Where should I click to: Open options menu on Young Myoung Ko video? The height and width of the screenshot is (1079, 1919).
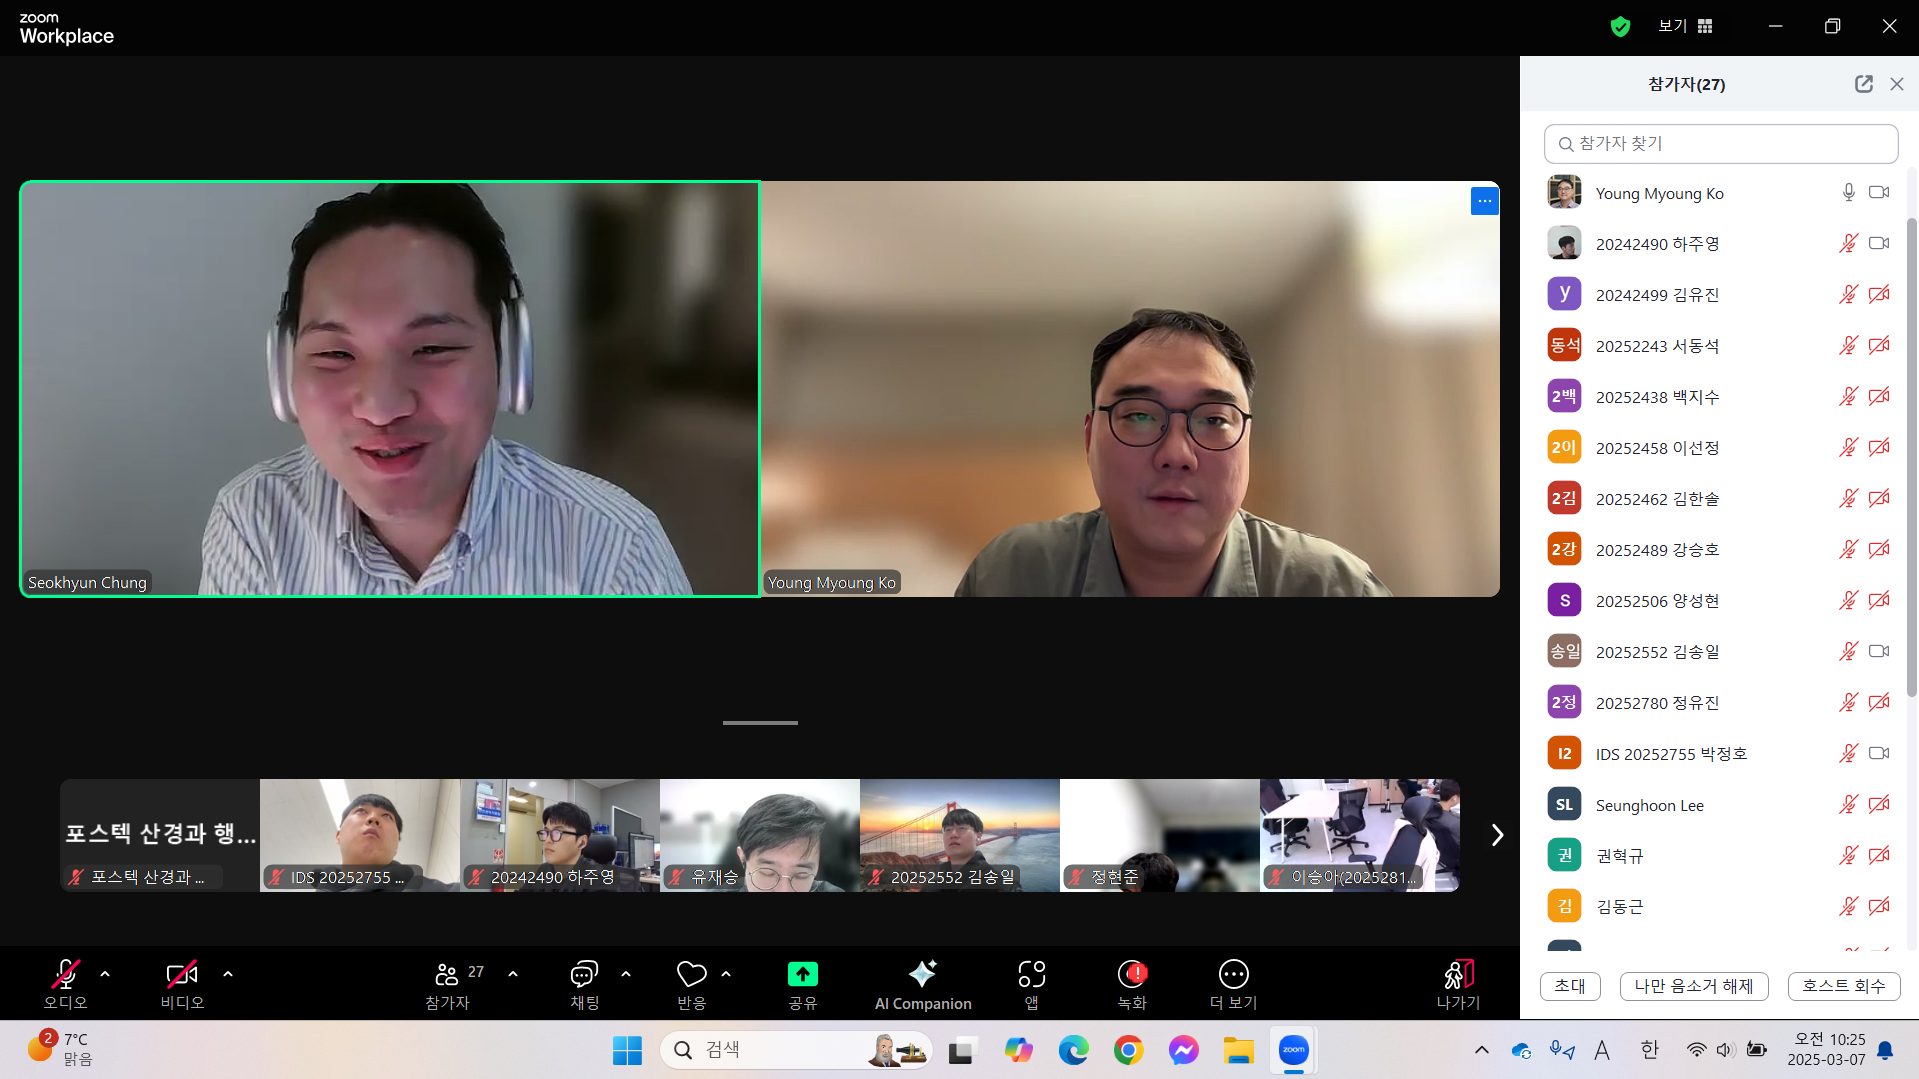click(1484, 201)
